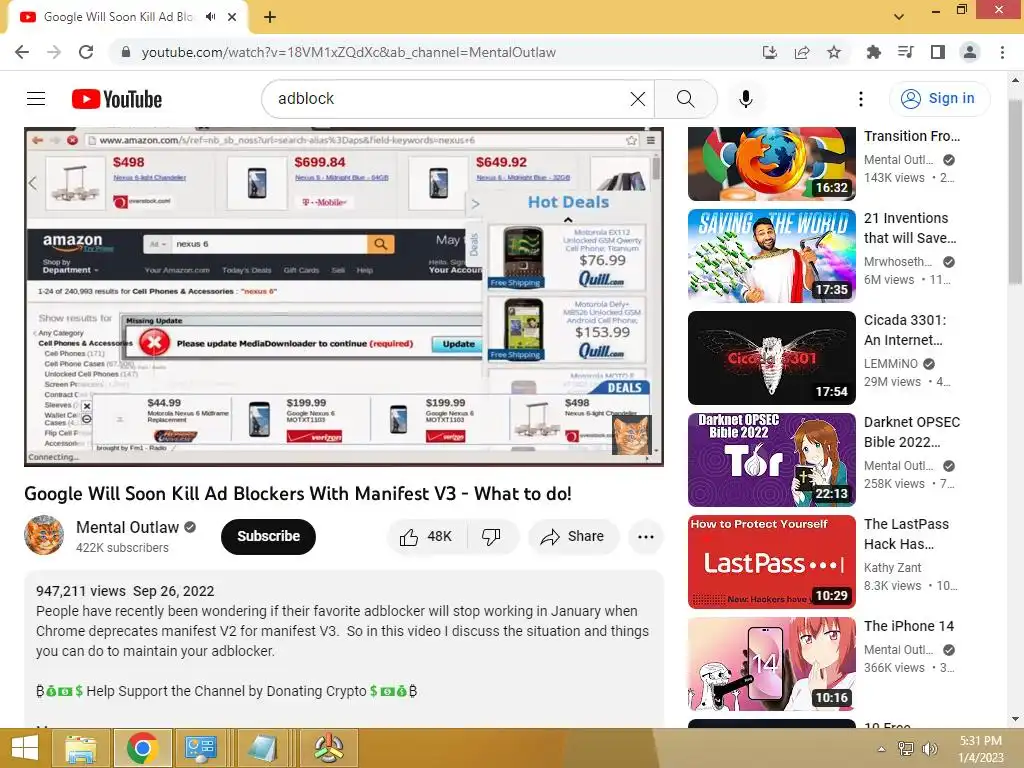Open 21 Inventions that will Save thumbnail
1024x768 pixels.
pyautogui.click(x=772, y=255)
